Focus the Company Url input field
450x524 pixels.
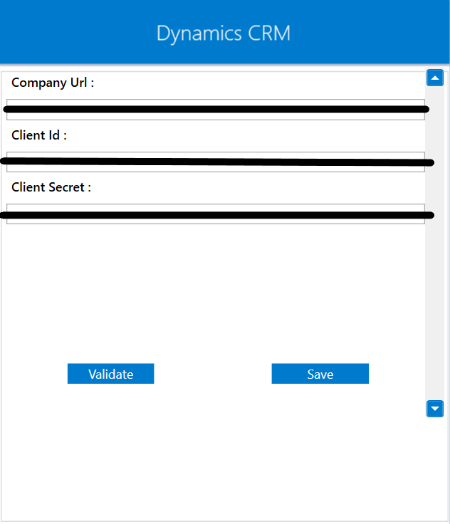coord(215,109)
